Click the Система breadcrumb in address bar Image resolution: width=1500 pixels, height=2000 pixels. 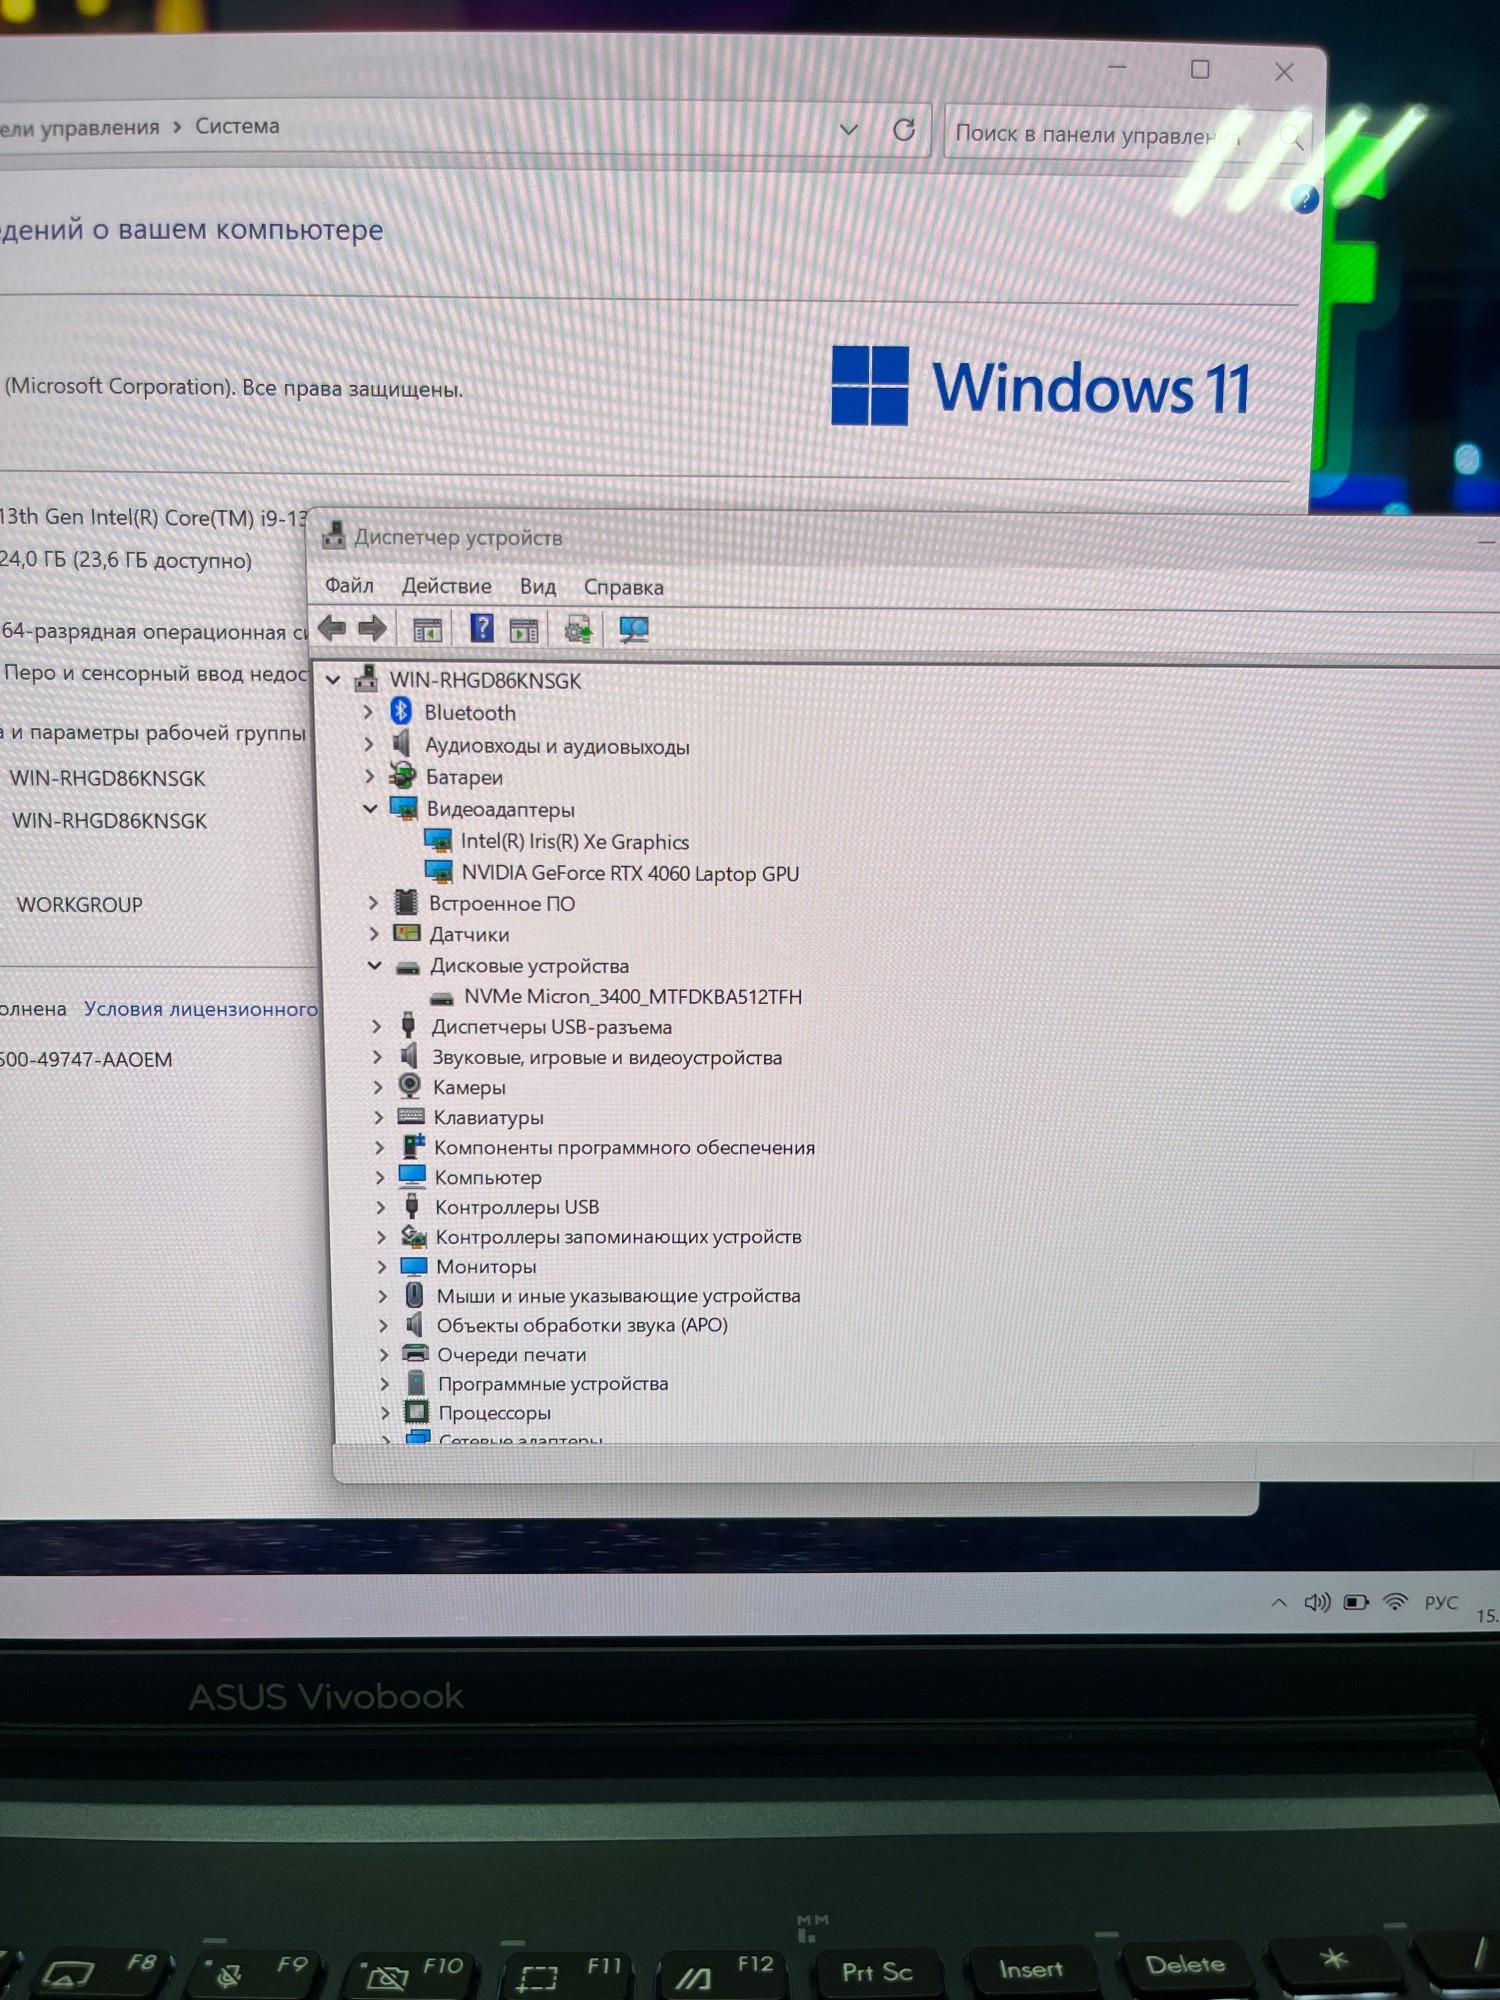pos(237,126)
